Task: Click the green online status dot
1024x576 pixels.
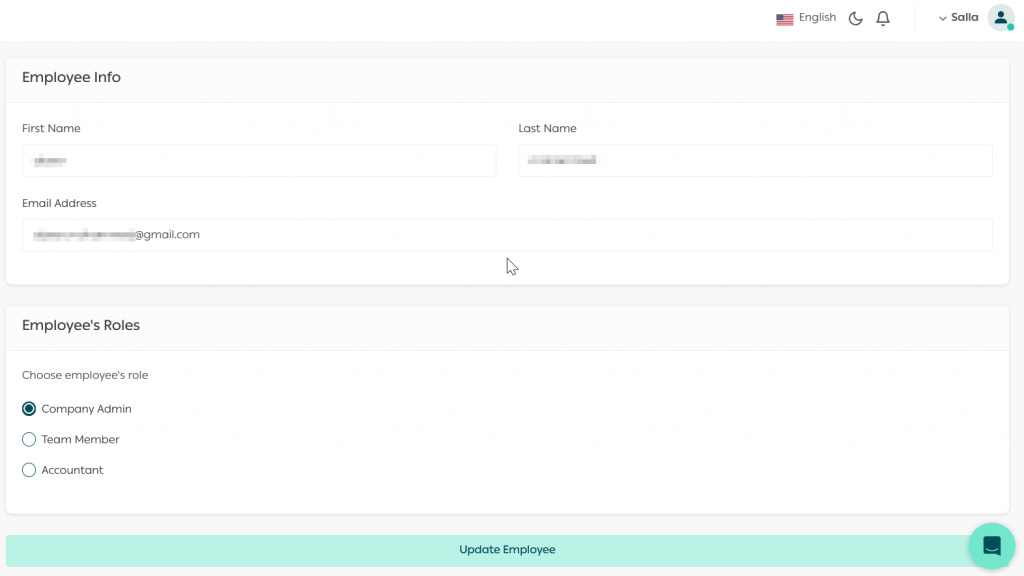Action: coord(1010,27)
